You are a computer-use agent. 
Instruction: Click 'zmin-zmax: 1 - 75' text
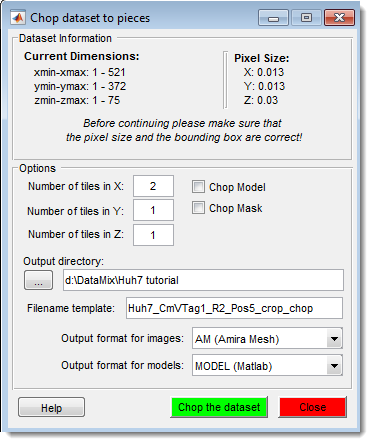pyautogui.click(x=77, y=100)
